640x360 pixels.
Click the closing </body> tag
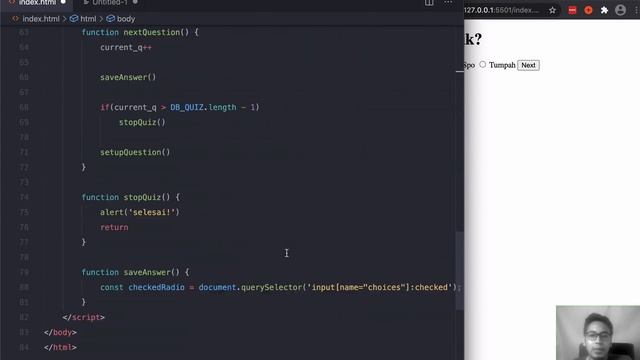pyautogui.click(x=60, y=332)
